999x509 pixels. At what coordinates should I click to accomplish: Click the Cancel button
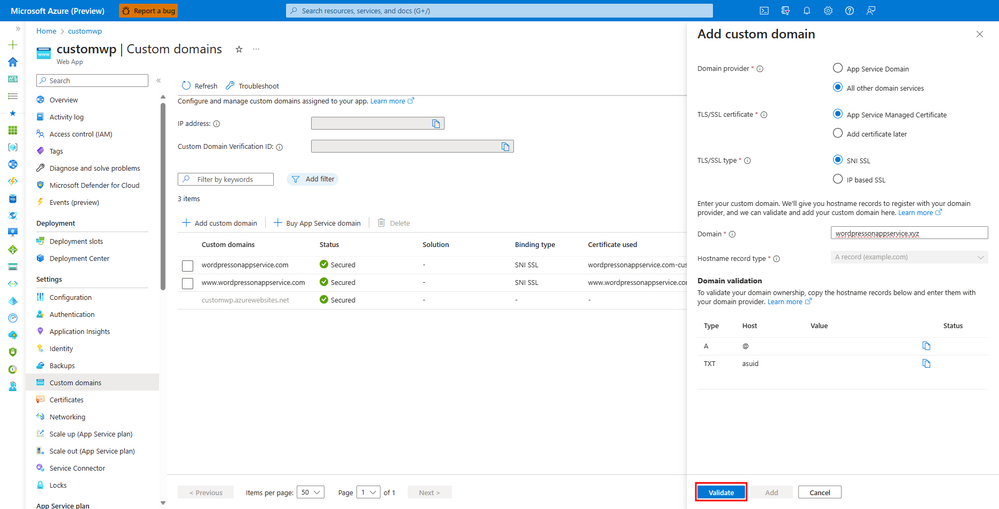point(819,492)
